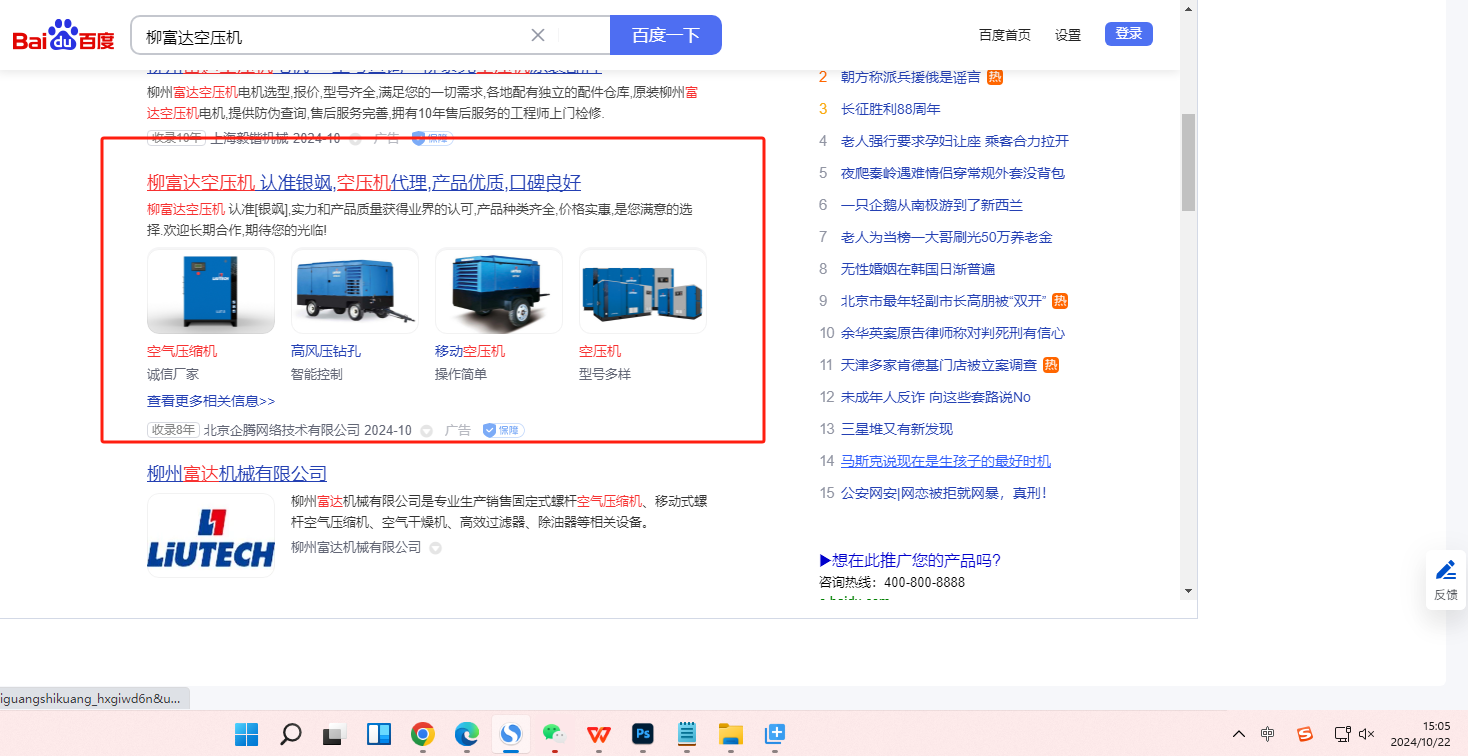This screenshot has height=756, width=1468.
Task: Open hot search 朝方称派兵援俄是谣言
Action: (x=911, y=77)
